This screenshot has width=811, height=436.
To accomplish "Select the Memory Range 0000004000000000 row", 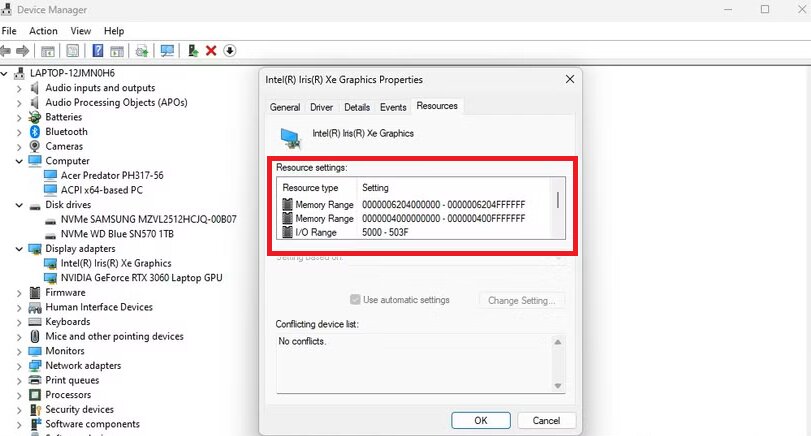I will coord(415,219).
